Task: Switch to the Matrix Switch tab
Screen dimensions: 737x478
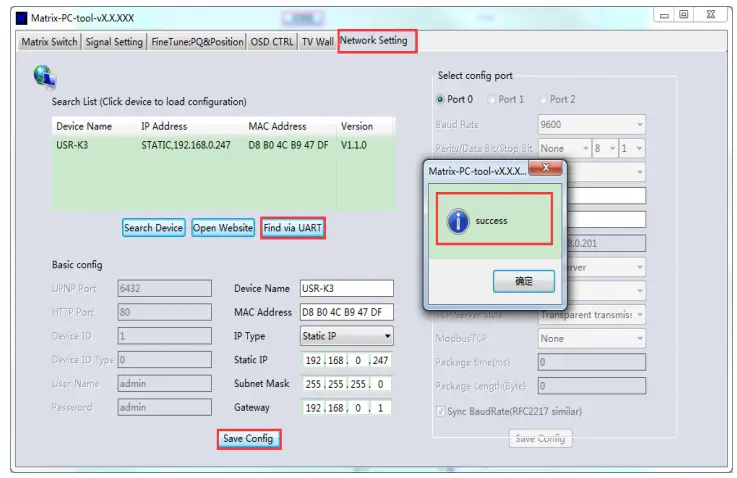Action: point(49,42)
